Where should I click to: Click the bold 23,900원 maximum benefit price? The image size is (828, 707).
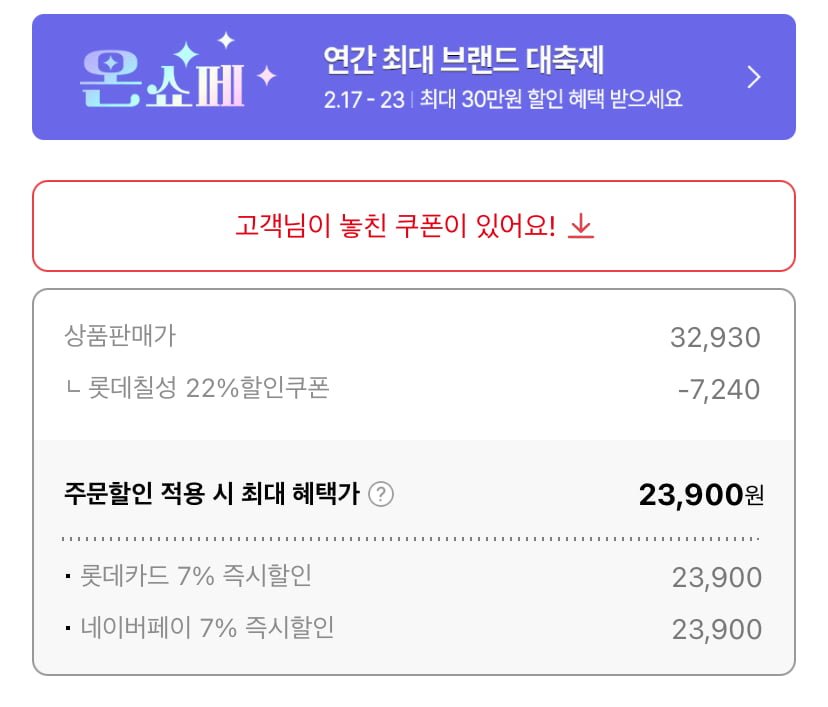pyautogui.click(x=700, y=494)
